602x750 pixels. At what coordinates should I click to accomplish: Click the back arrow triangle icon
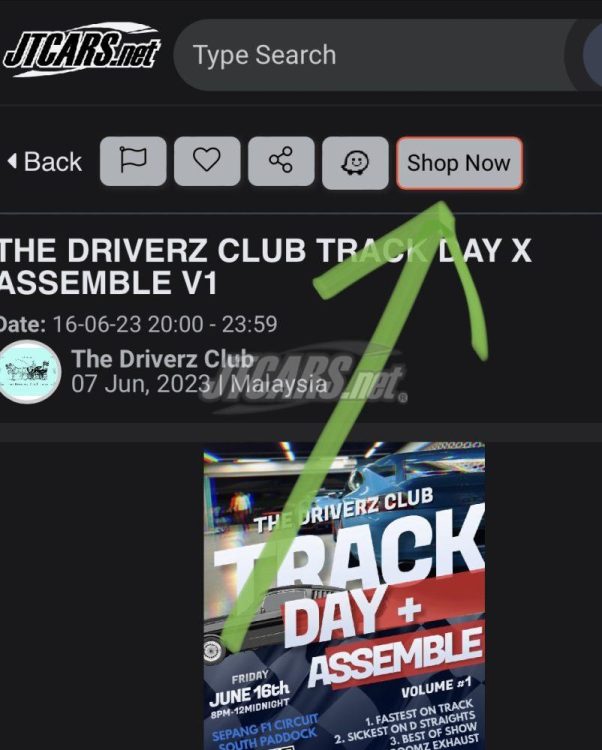(x=12, y=161)
